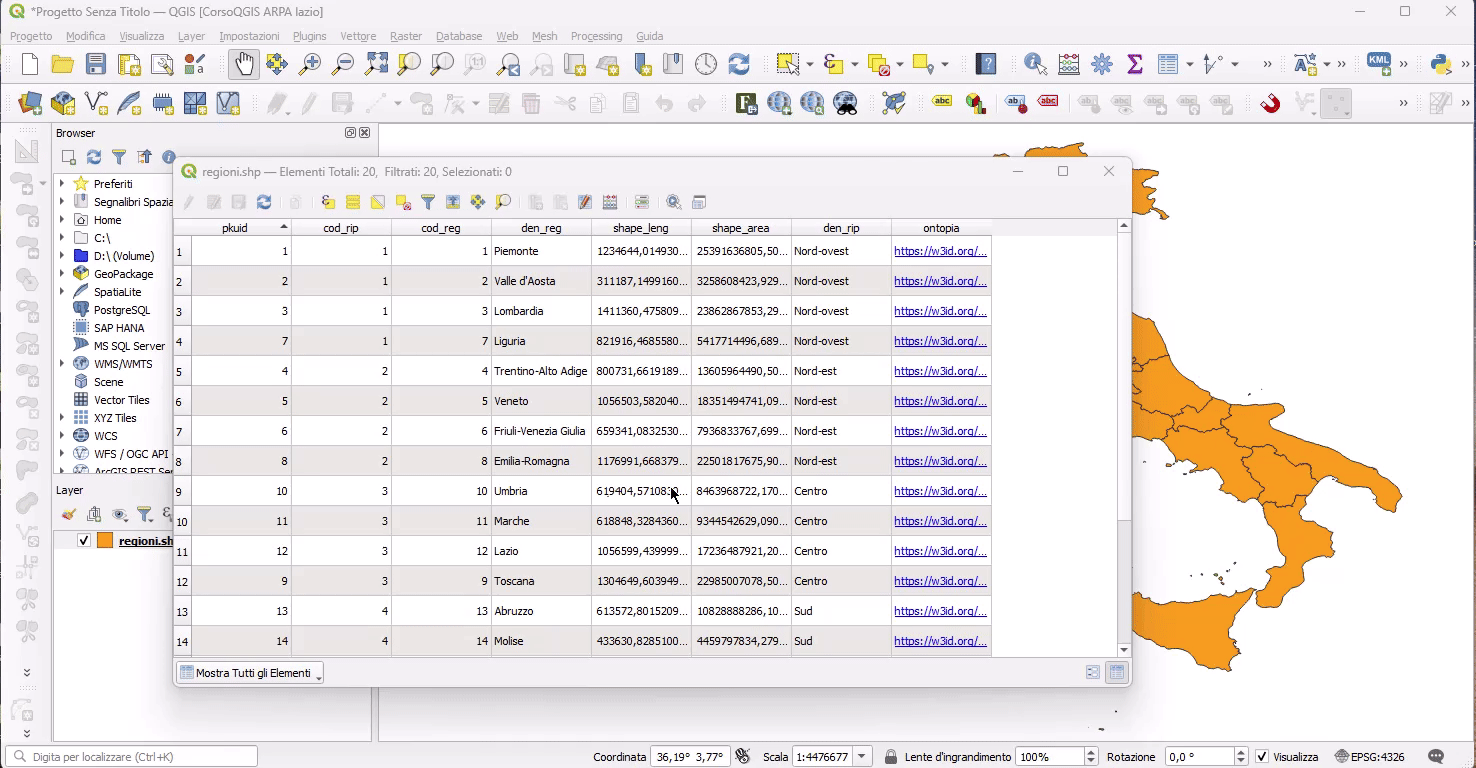Invert the selection in the attribute table

(378, 202)
